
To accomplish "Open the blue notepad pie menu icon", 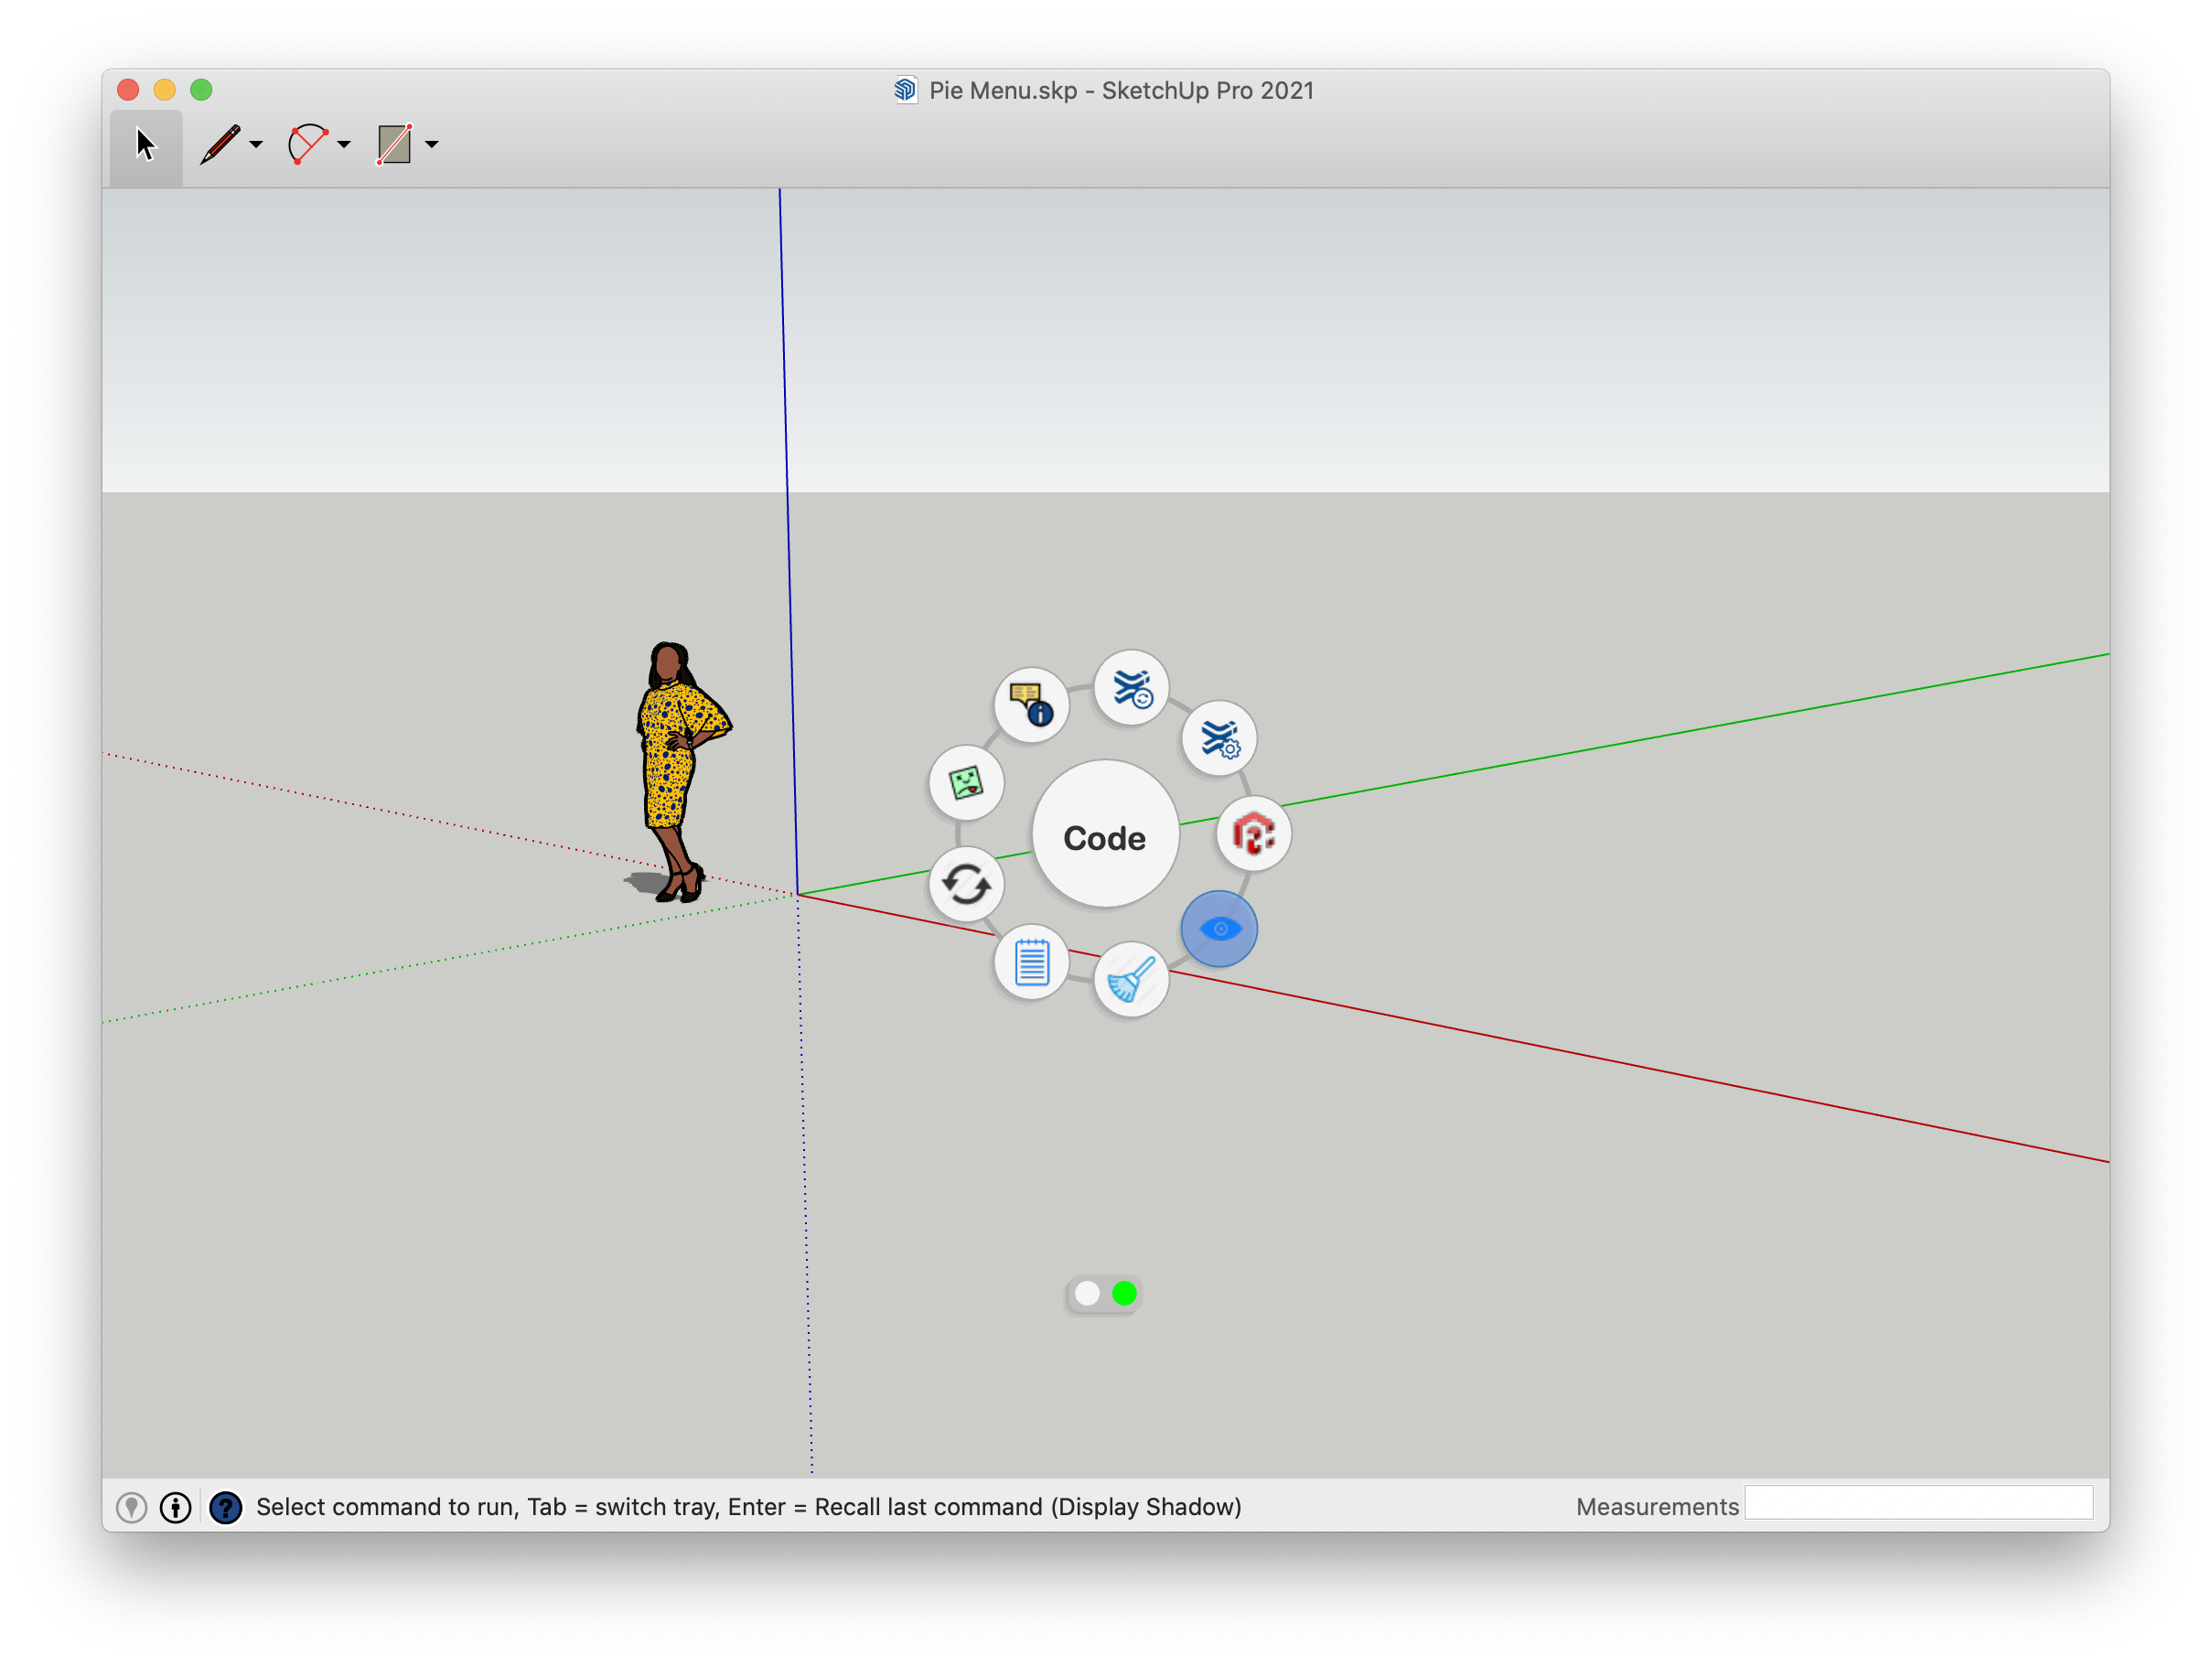I will [1031, 962].
